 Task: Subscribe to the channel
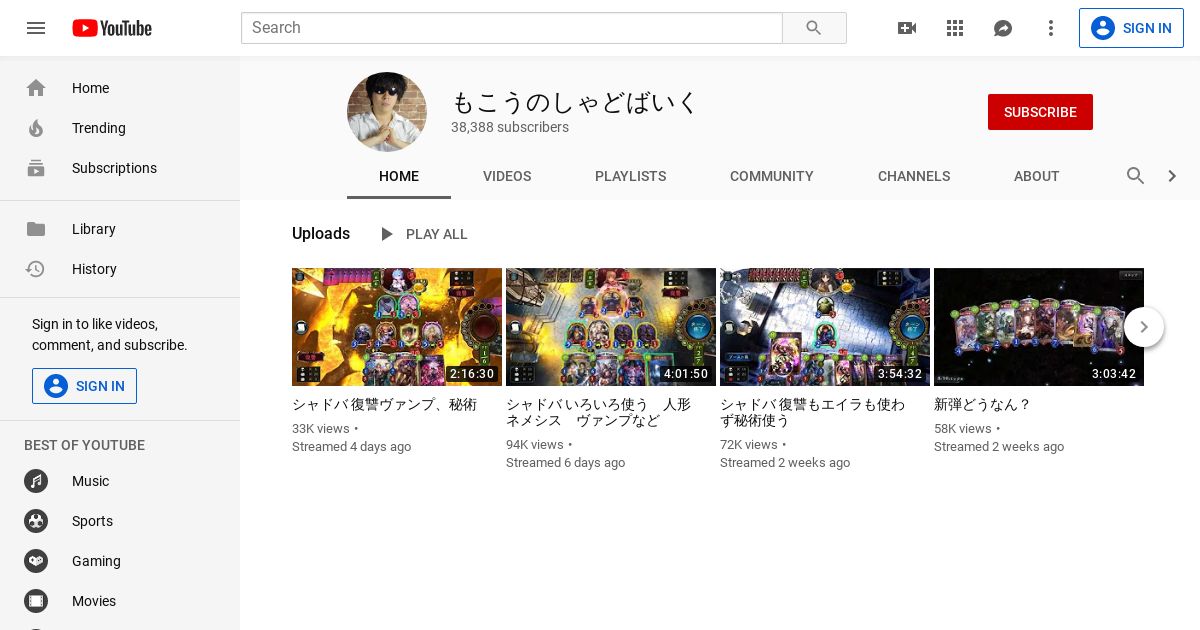pyautogui.click(x=1040, y=112)
